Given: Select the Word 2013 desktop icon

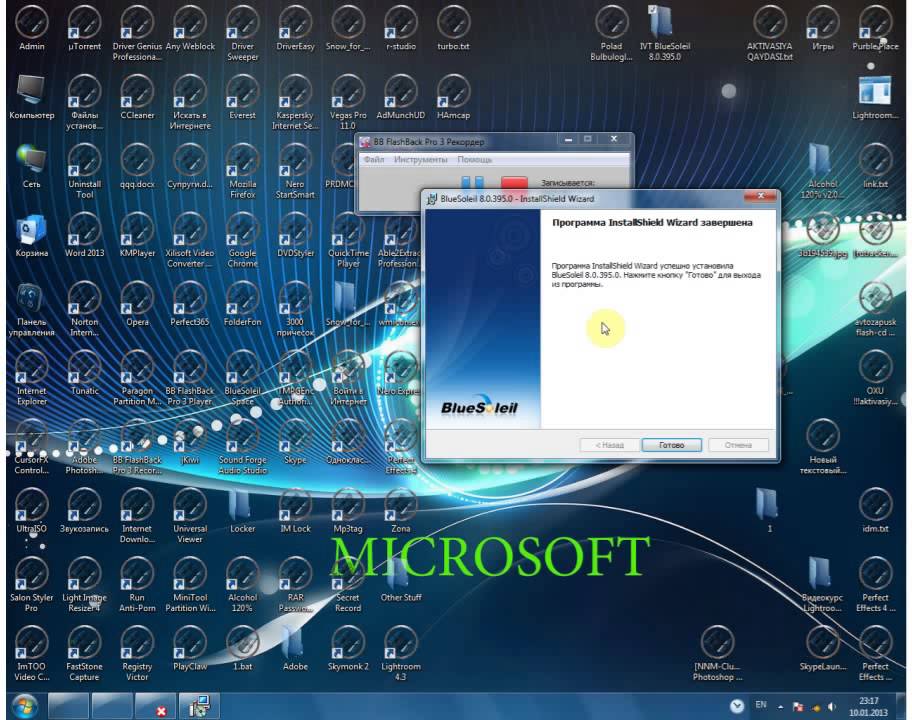Looking at the screenshot, I should click(84, 235).
